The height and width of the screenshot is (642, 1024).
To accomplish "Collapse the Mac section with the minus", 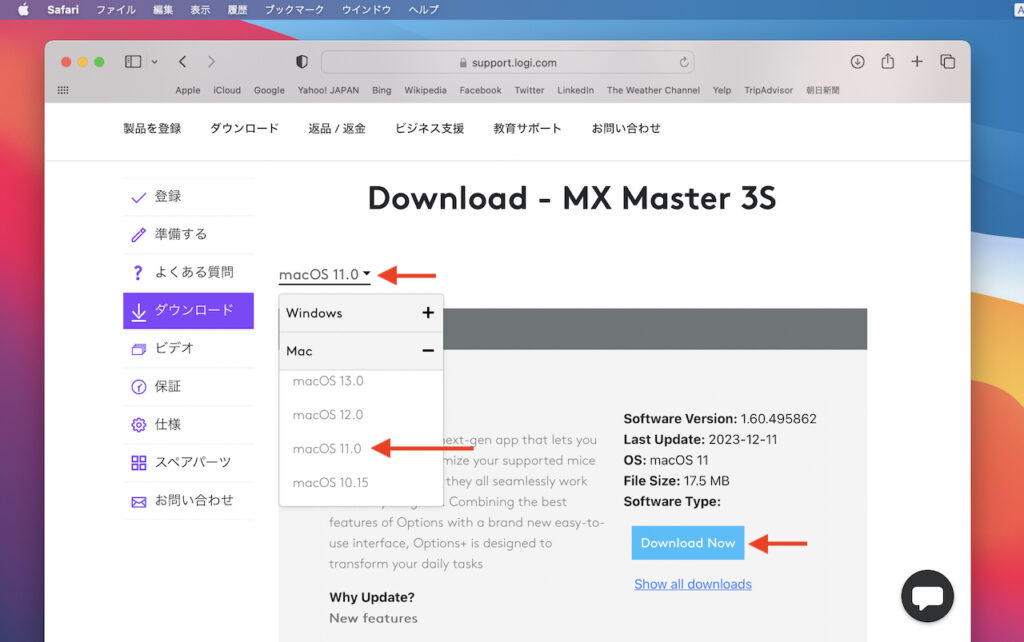I will coord(428,350).
